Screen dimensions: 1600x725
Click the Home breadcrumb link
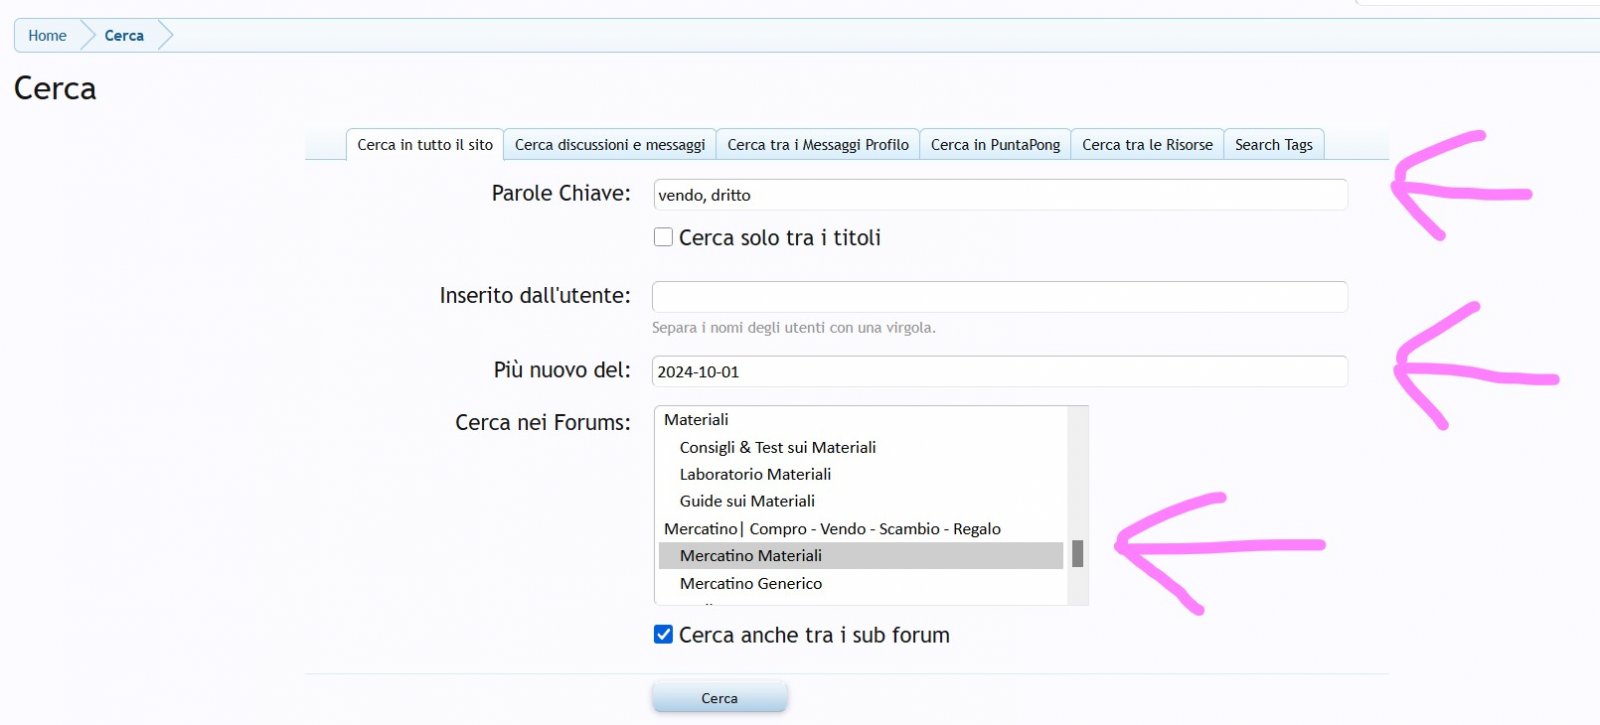tap(47, 36)
